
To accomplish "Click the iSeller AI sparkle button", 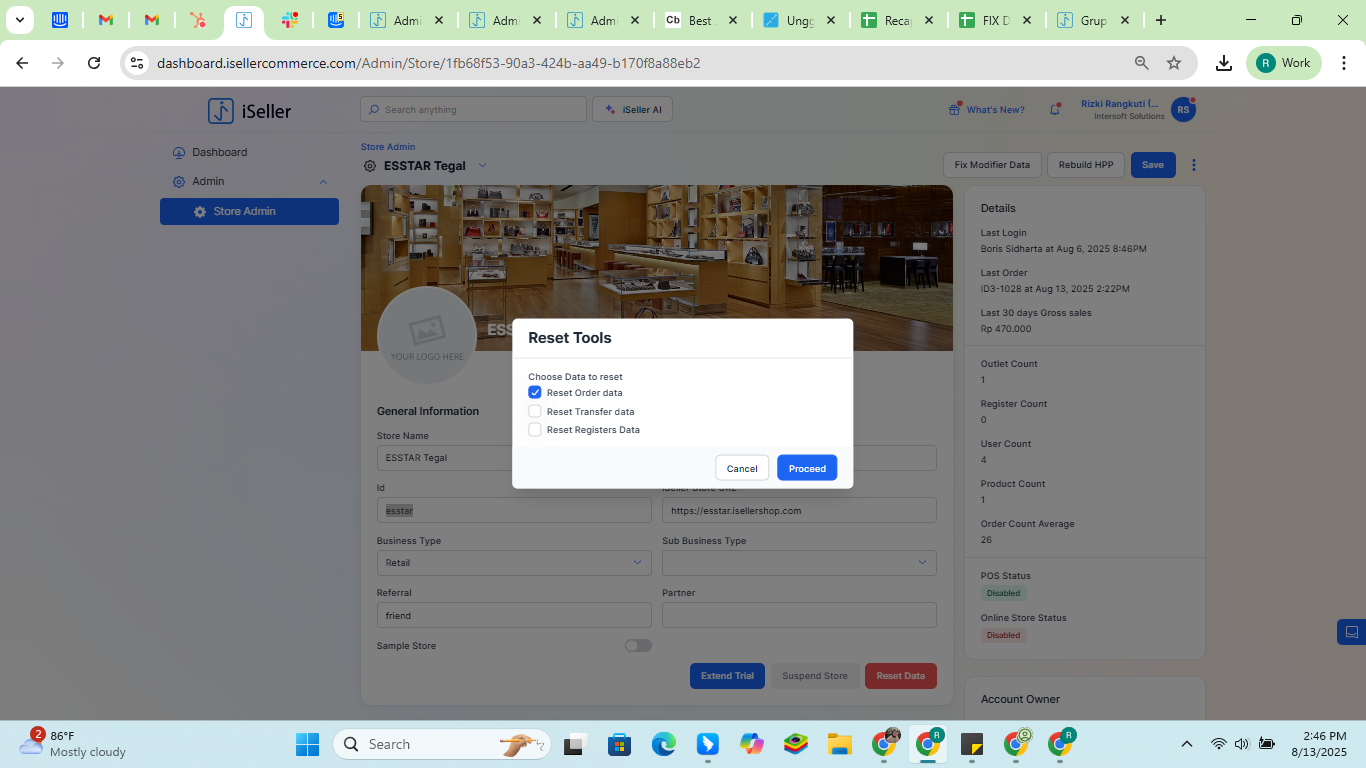I will [x=632, y=110].
